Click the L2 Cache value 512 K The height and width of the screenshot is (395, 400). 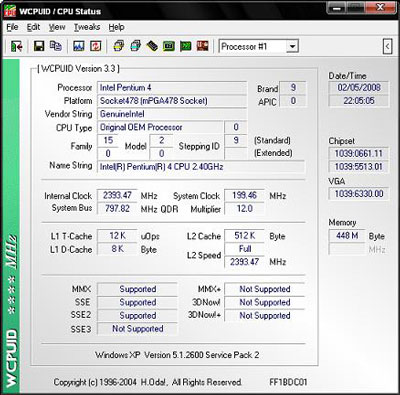pos(244,236)
